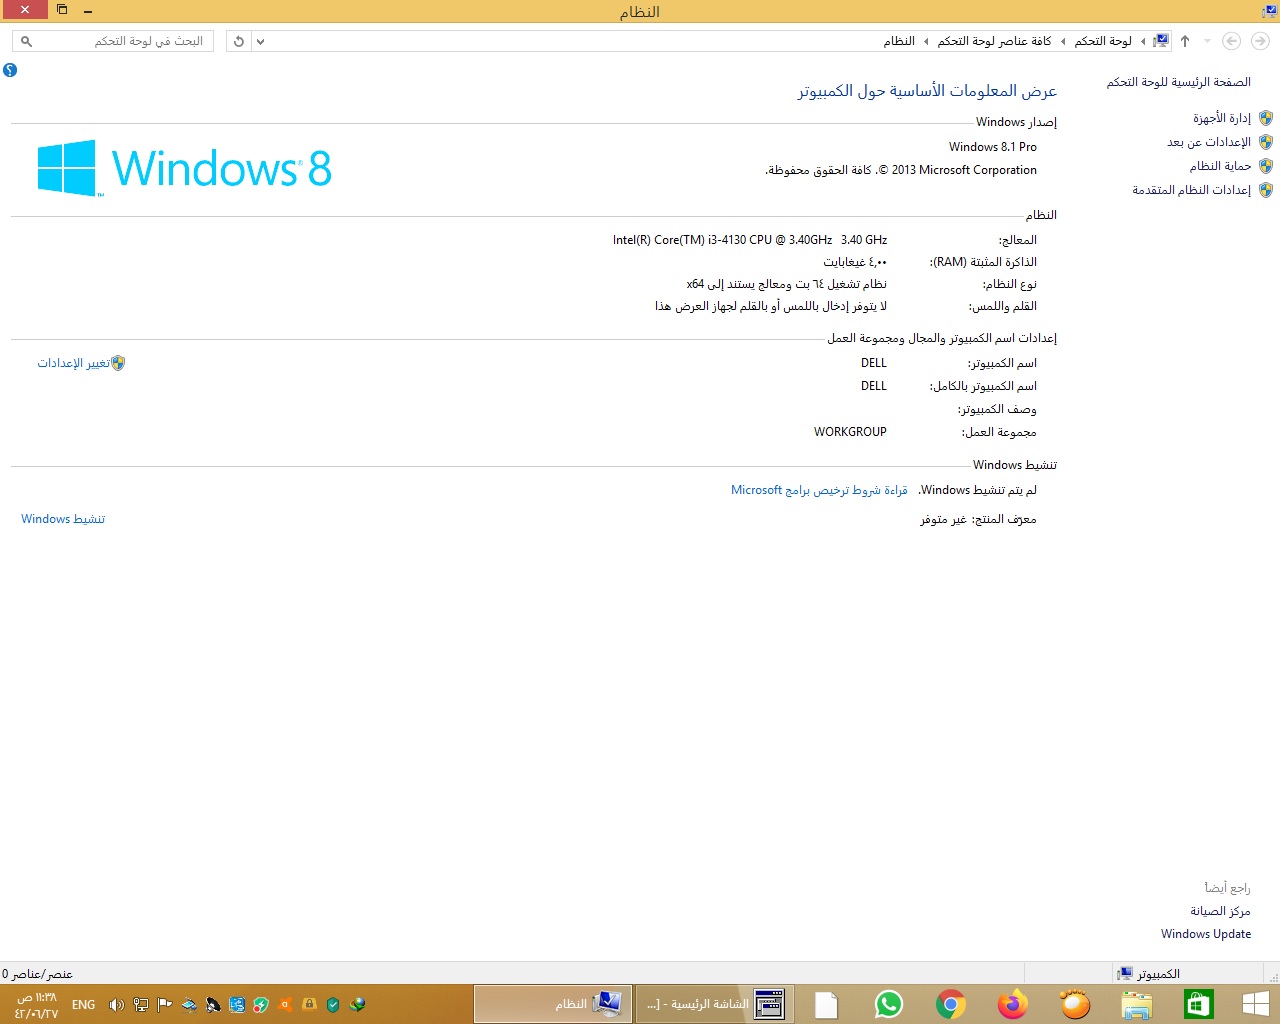Launch Firefox from the taskbar

[1013, 1004]
